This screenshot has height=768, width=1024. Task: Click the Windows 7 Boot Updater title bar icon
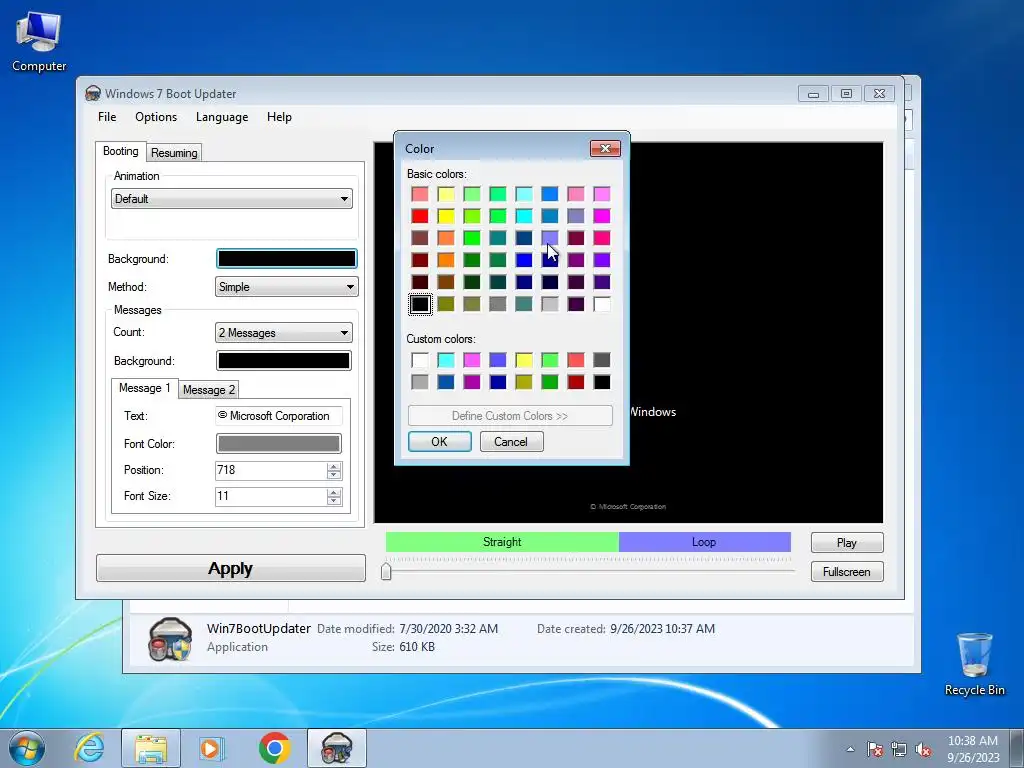tap(93, 93)
